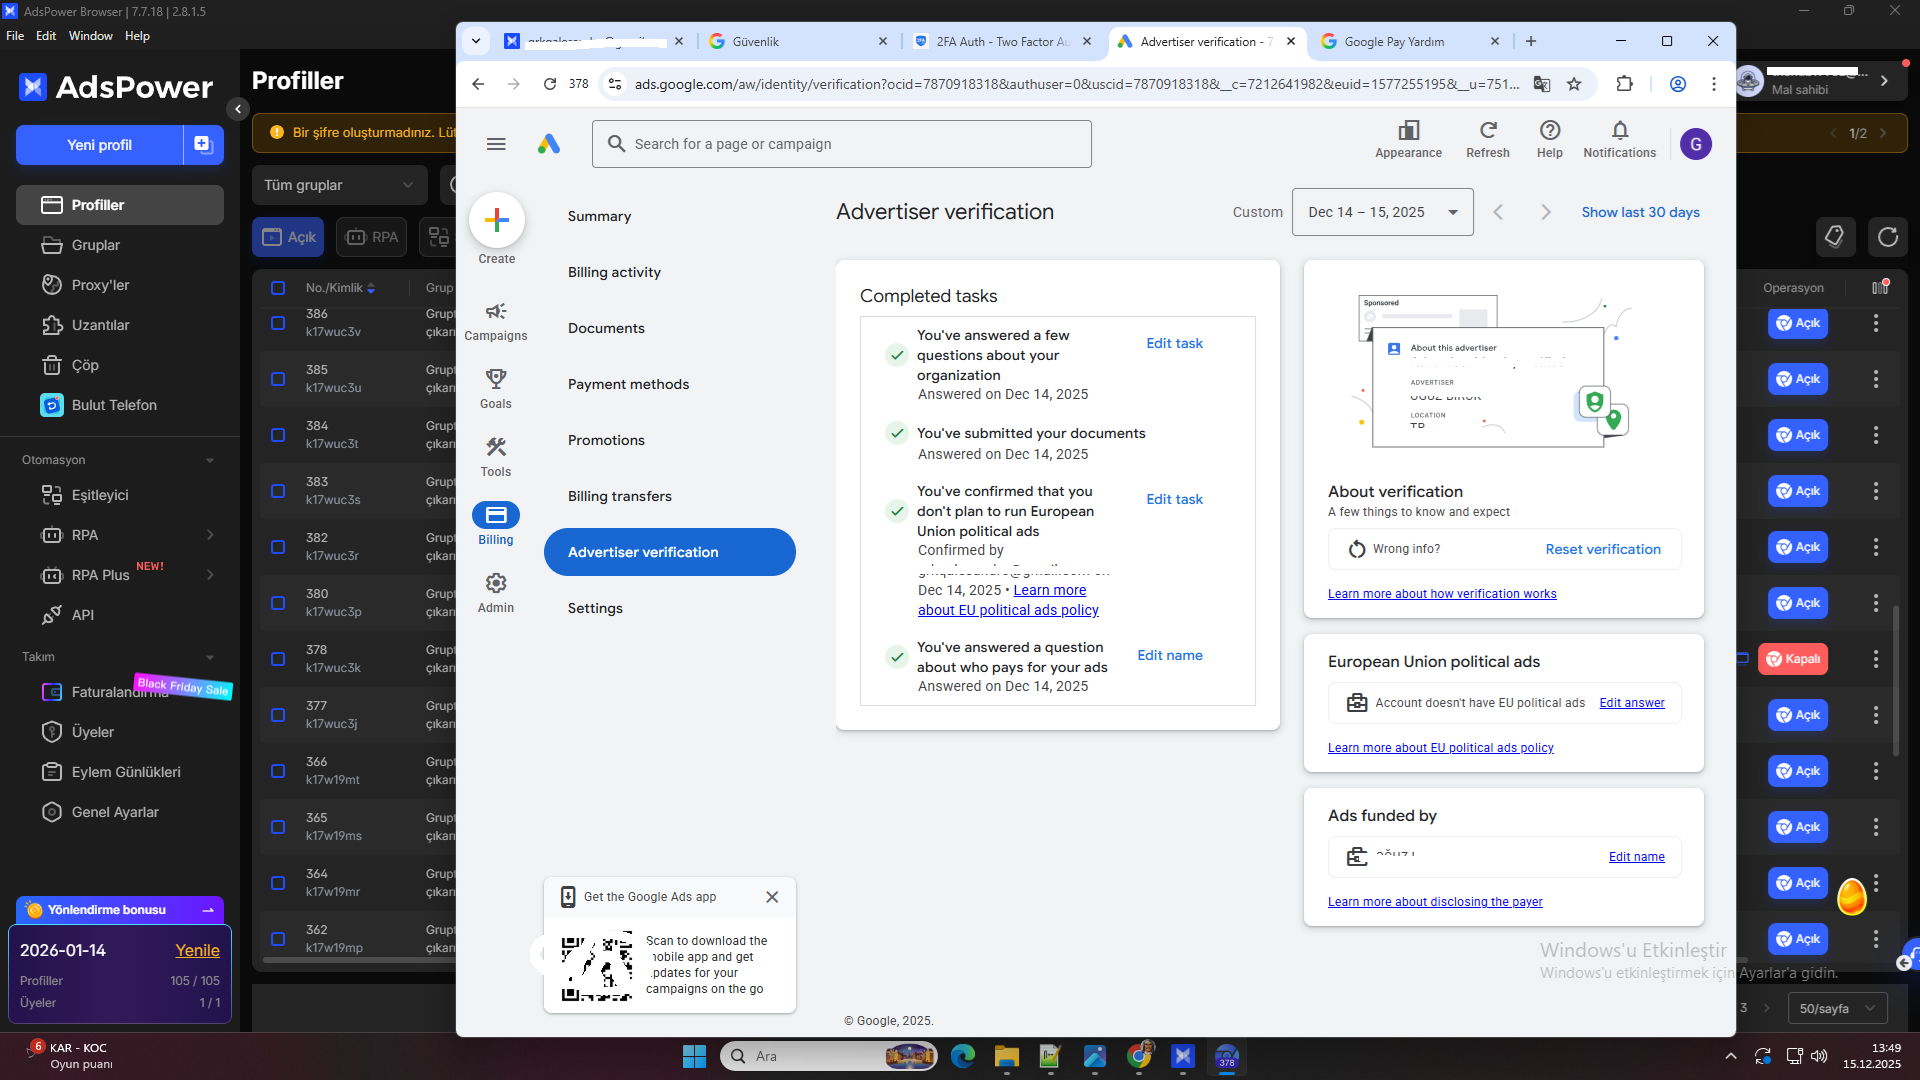Open Google Ads Help
The image size is (1920, 1080).
(1550, 140)
